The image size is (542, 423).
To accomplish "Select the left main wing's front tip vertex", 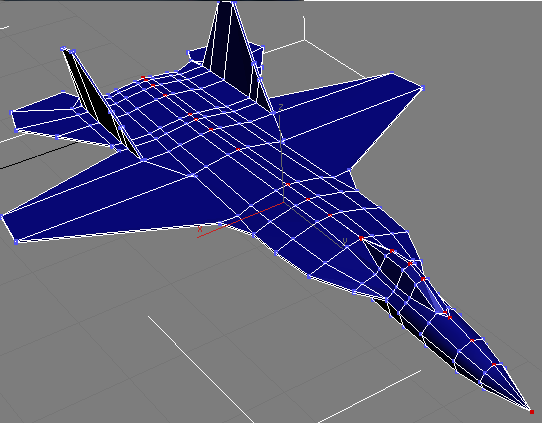I will click(x=16, y=243).
